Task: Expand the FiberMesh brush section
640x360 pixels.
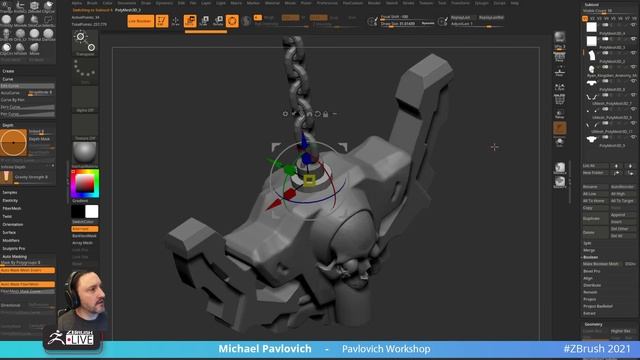Action: tap(11, 208)
